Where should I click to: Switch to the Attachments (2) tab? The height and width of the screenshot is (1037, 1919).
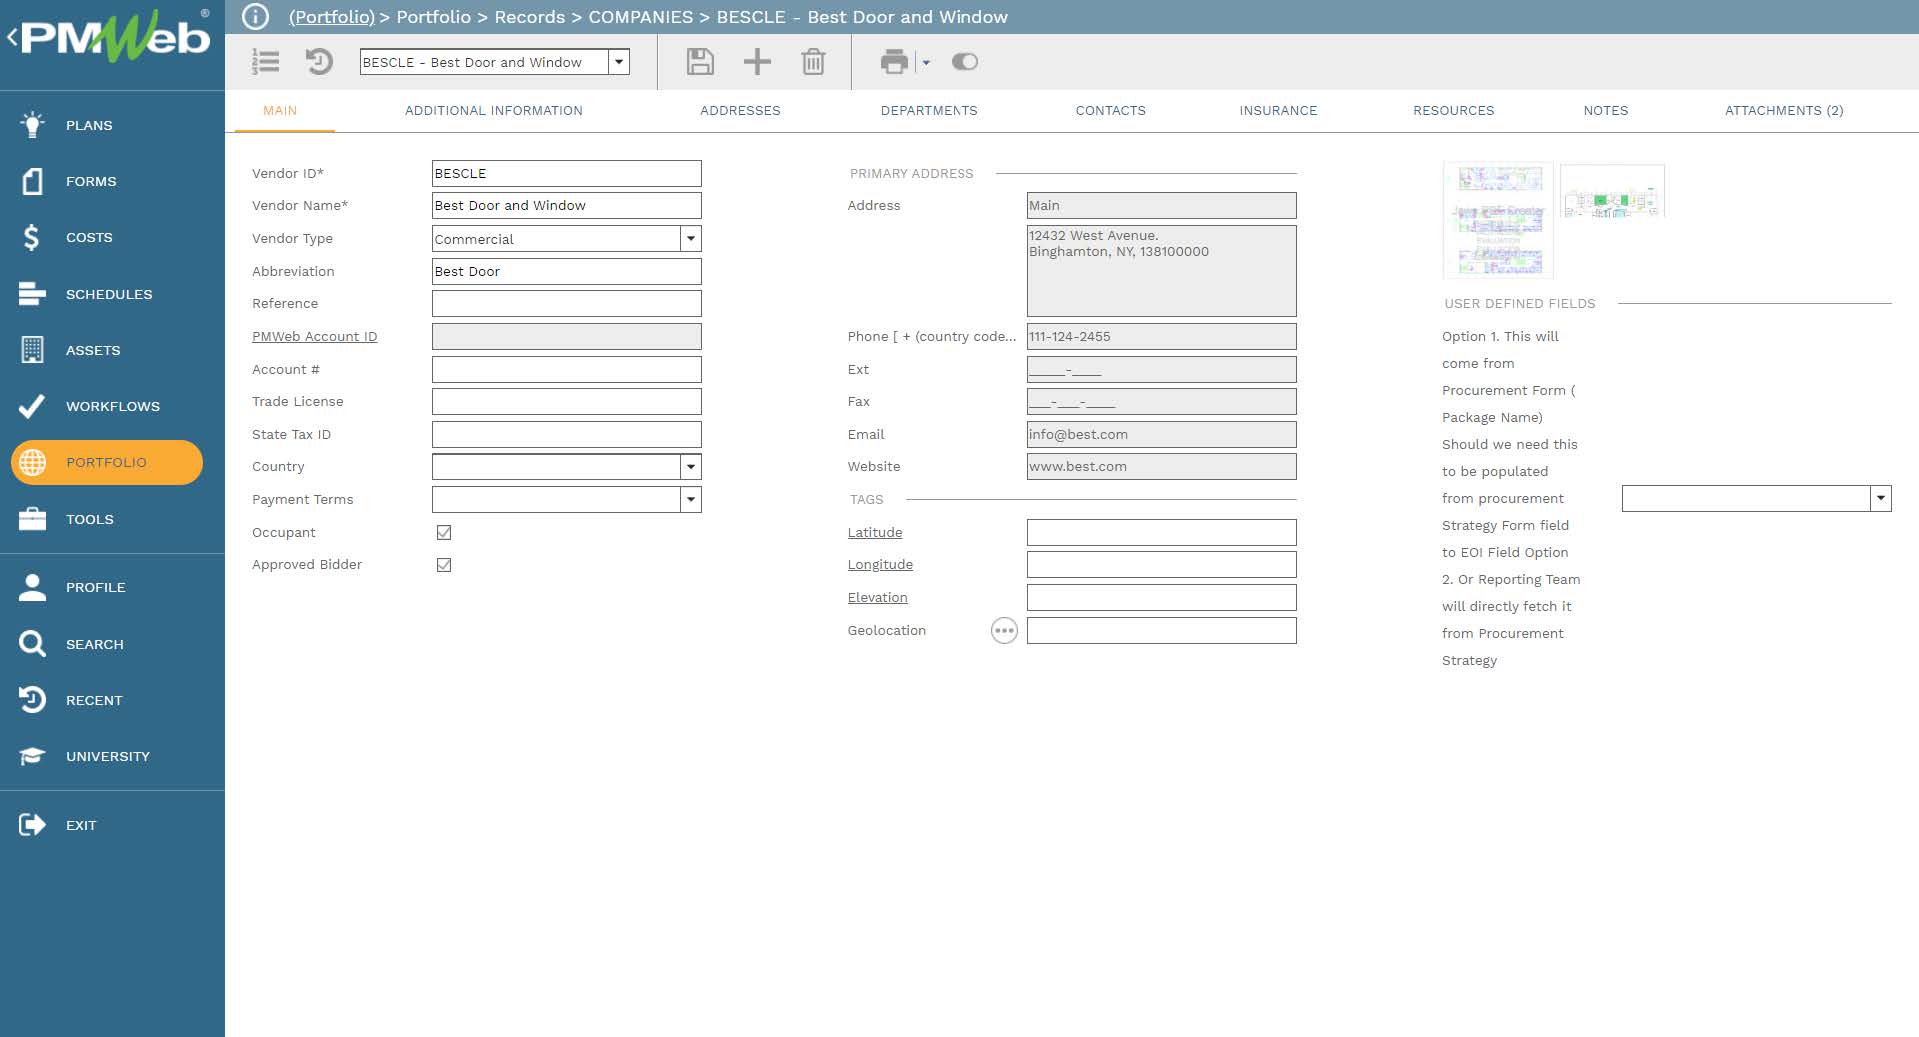tap(1784, 111)
